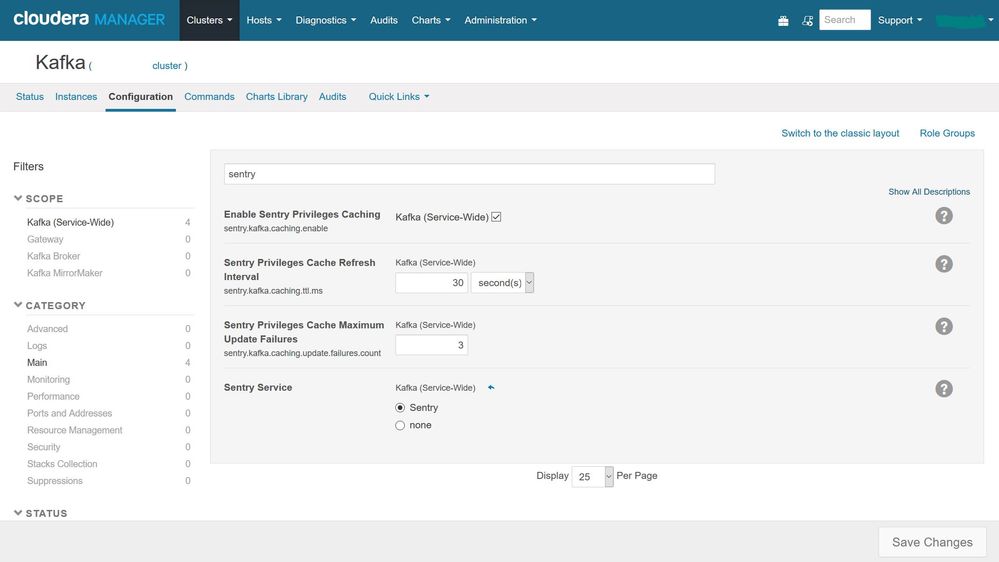Filter by Gateway scope
This screenshot has height=562, width=999.
[x=45, y=240]
